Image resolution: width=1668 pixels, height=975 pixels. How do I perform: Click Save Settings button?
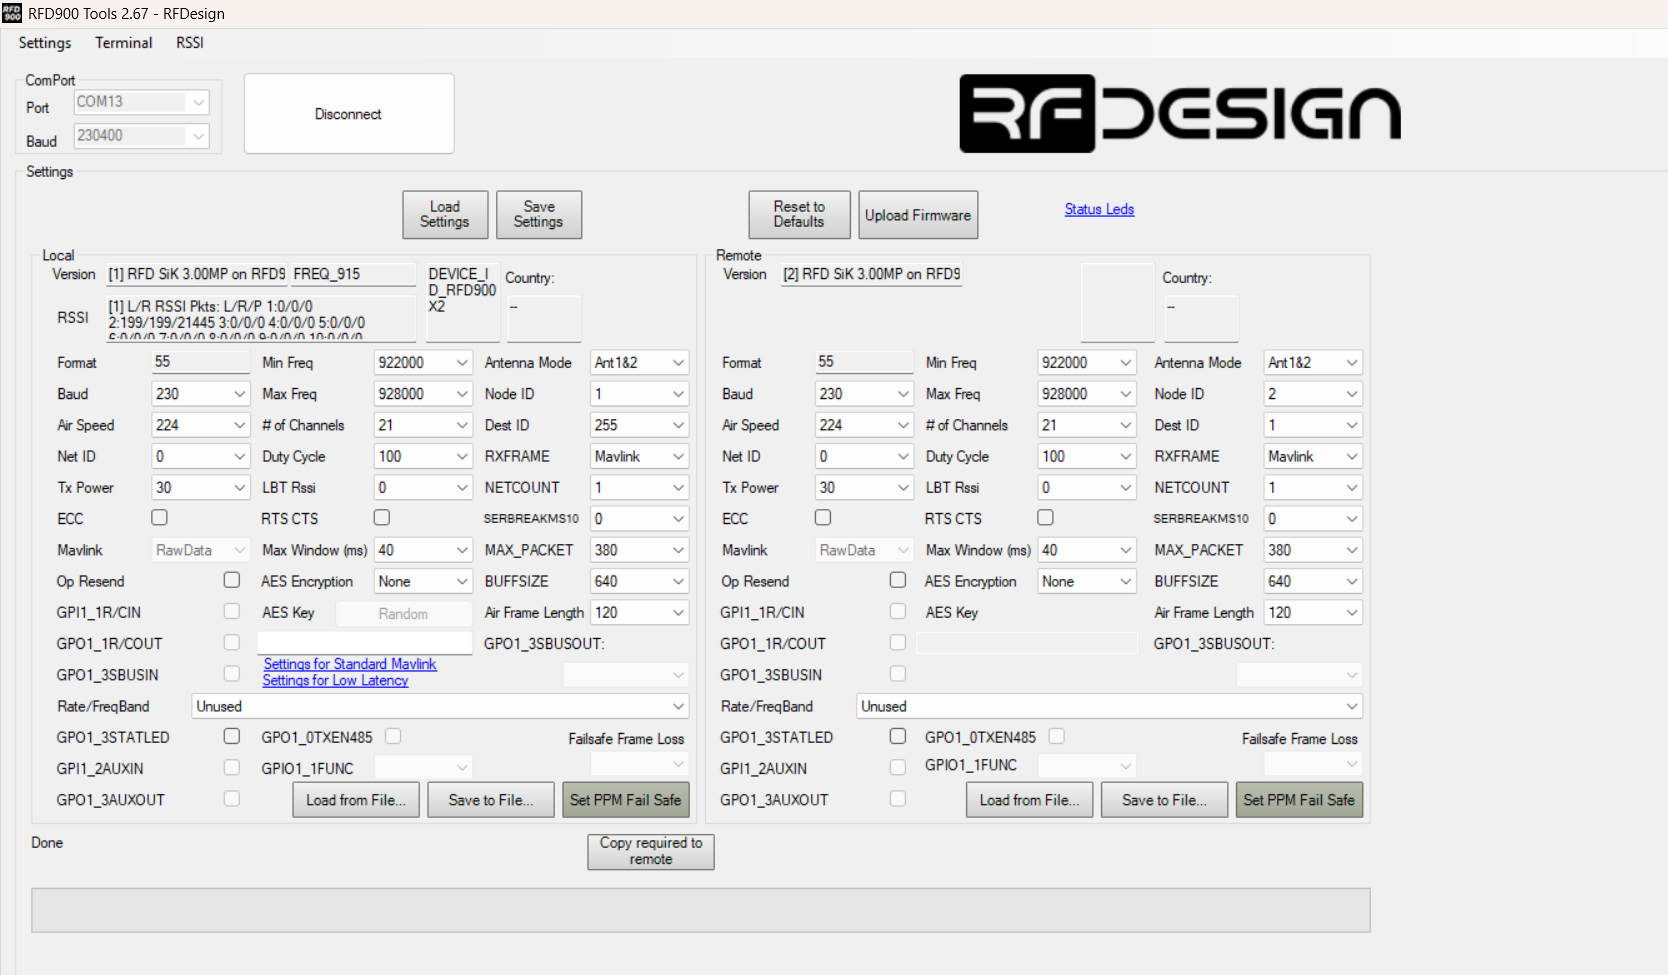pyautogui.click(x=539, y=215)
